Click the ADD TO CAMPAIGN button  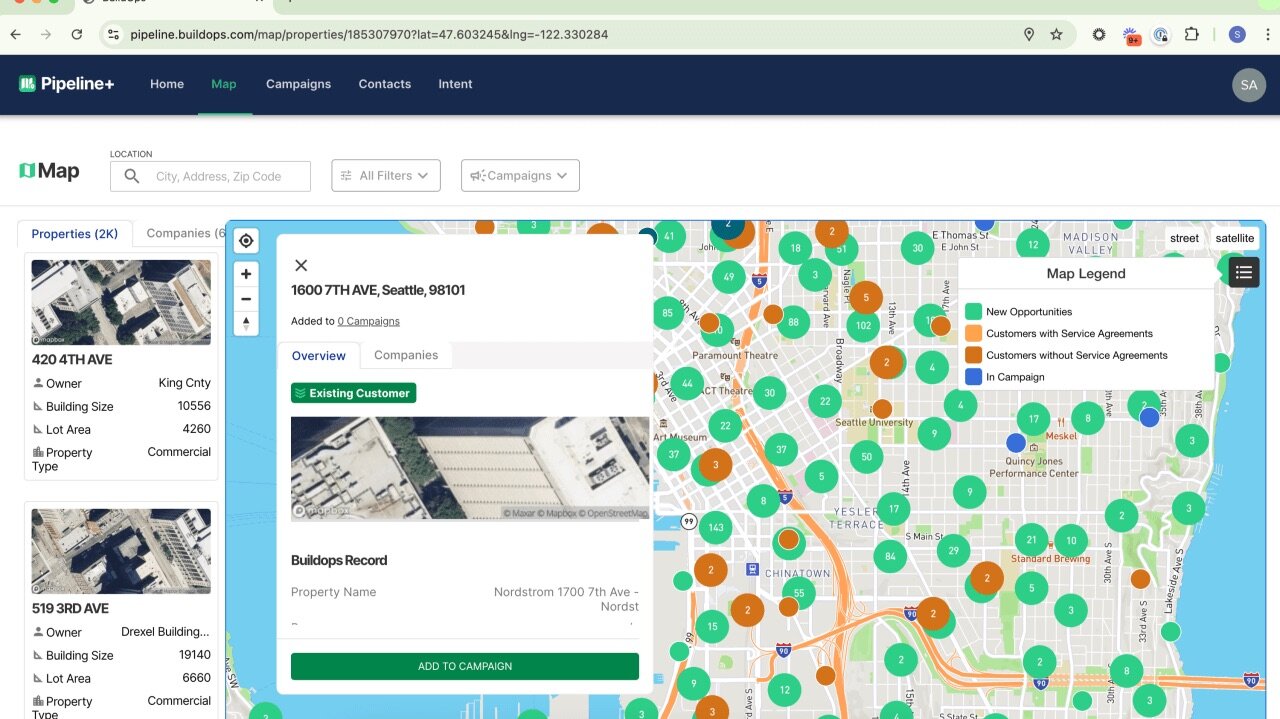(465, 666)
